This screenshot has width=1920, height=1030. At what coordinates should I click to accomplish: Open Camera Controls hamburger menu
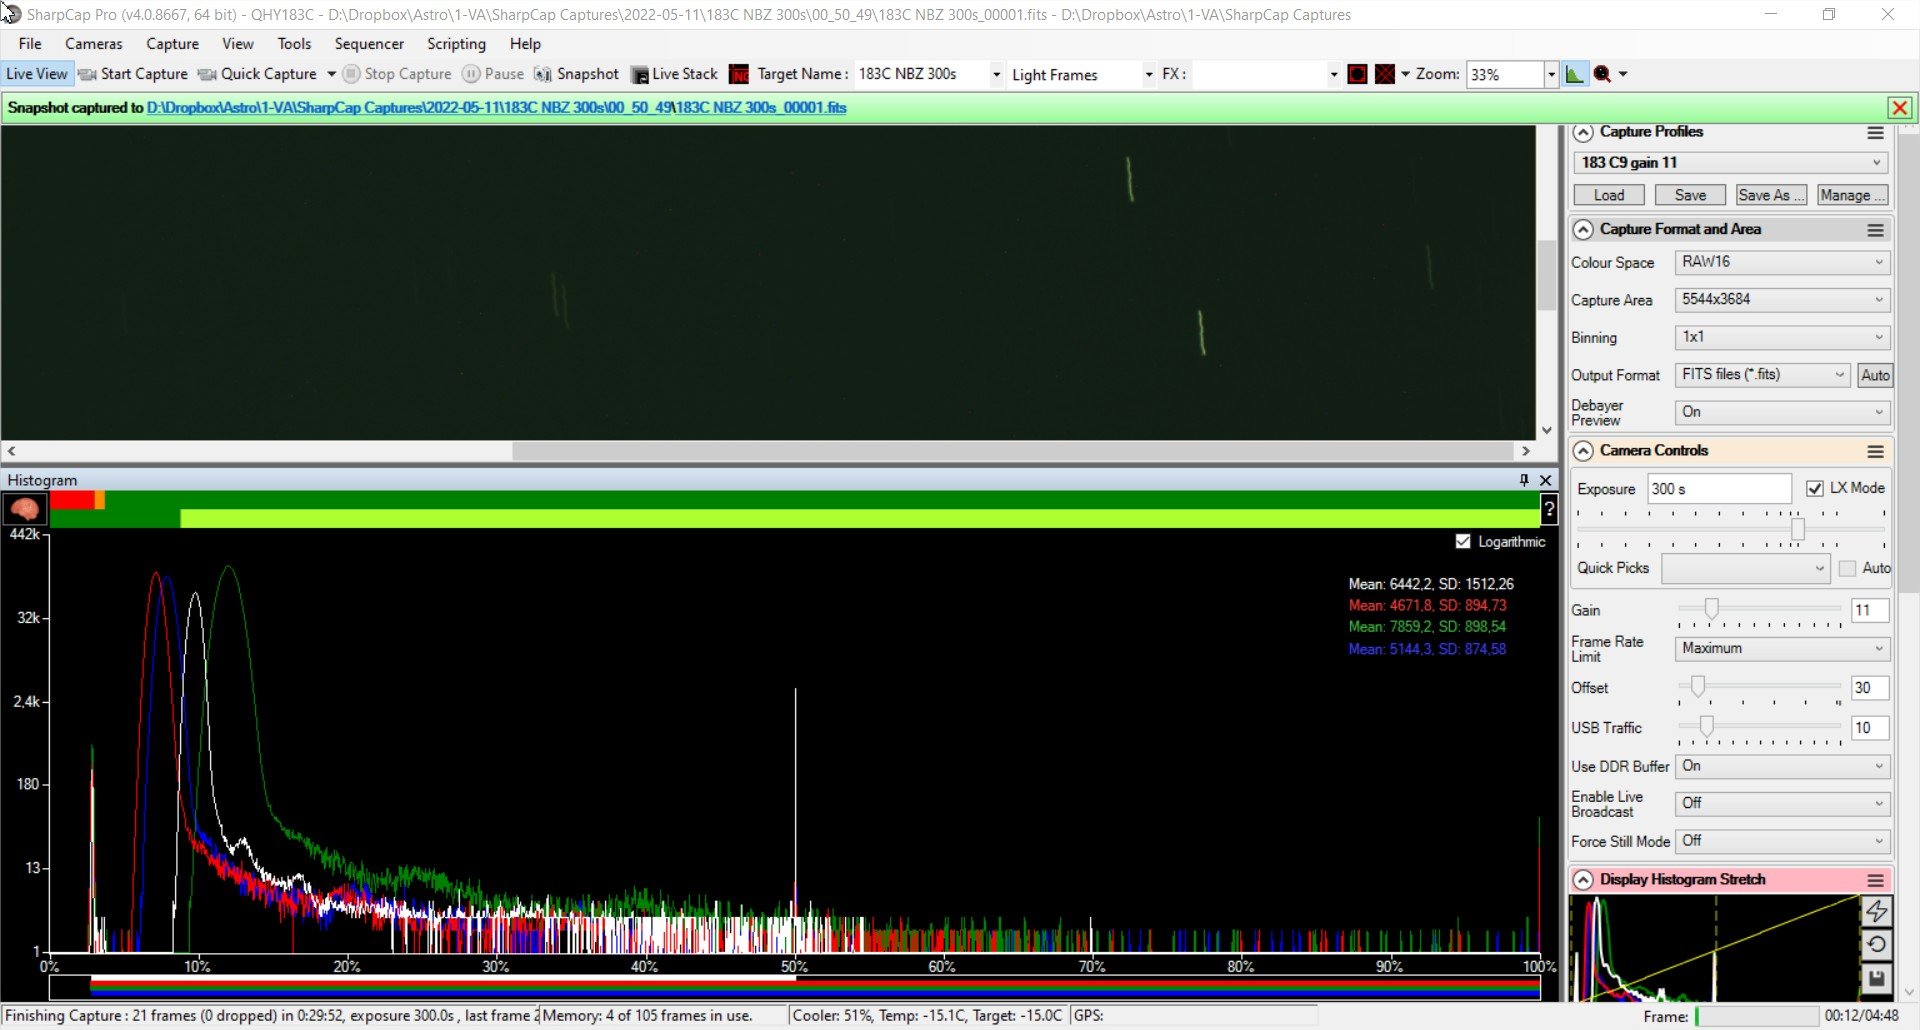pos(1875,451)
